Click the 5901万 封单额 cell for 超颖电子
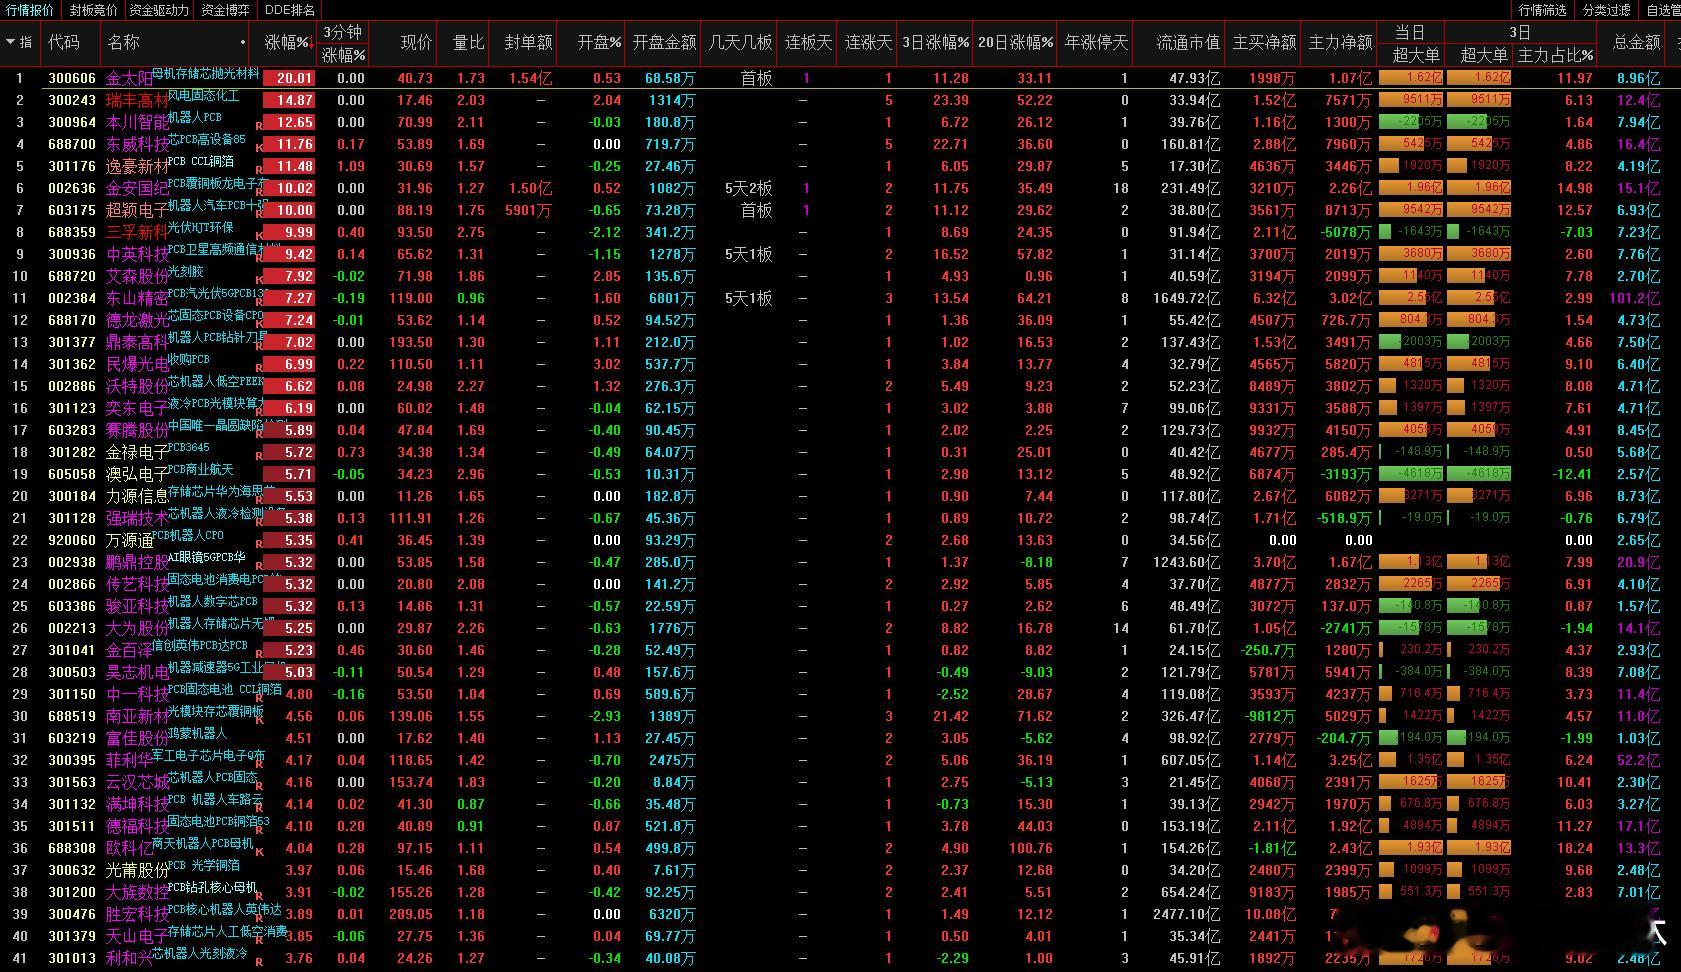 528,210
